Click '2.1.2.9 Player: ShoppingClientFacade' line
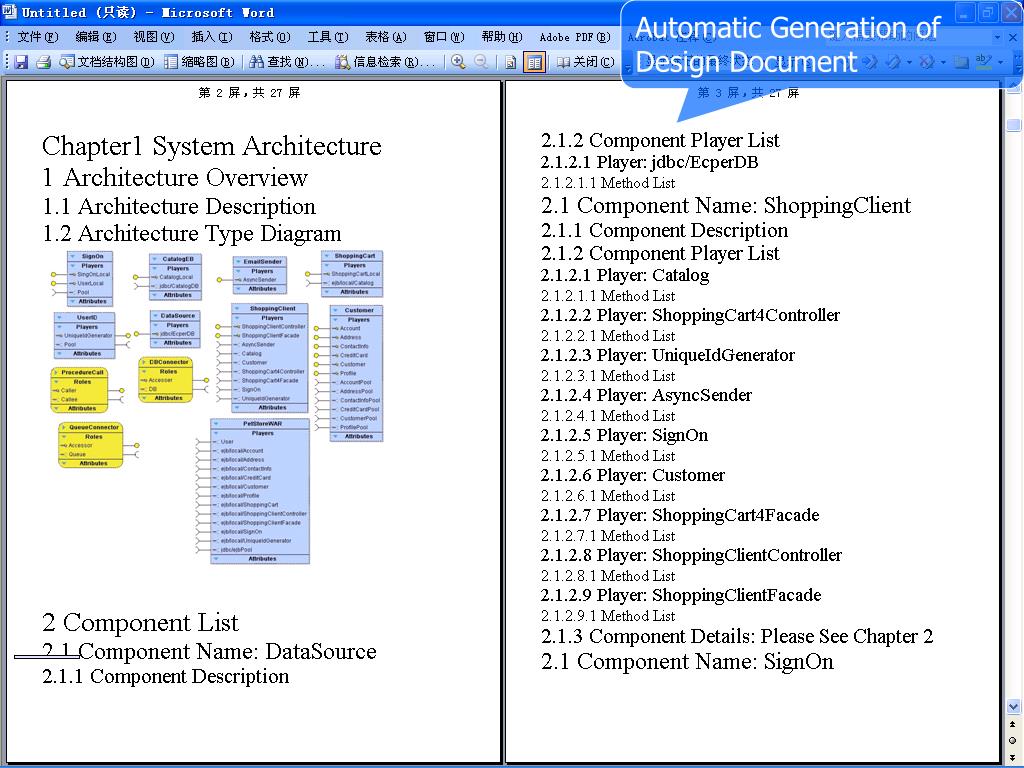 [680, 595]
